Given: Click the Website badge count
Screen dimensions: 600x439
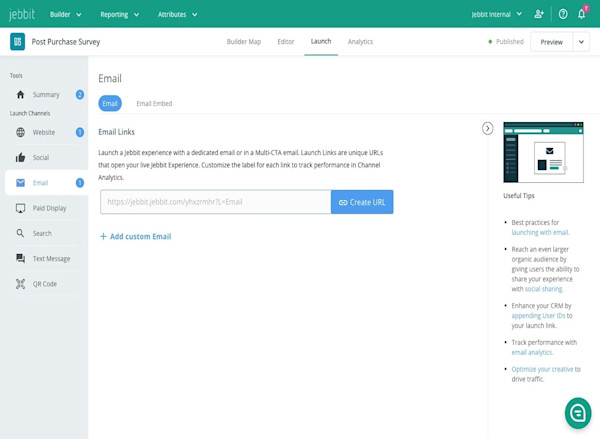Looking at the screenshot, I should pyautogui.click(x=80, y=132).
